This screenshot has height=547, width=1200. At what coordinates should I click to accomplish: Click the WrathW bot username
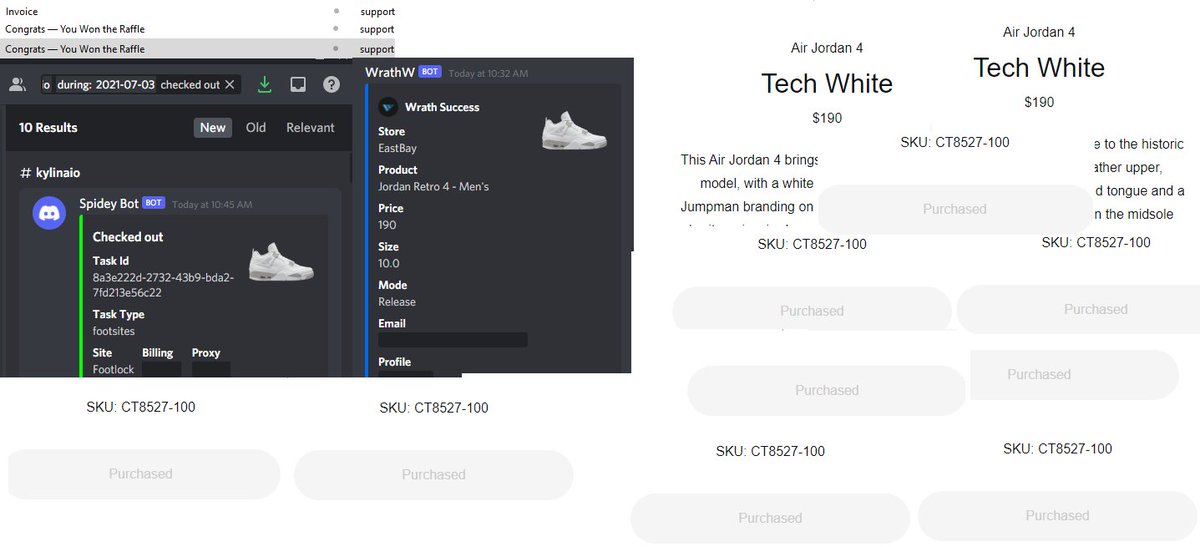click(389, 72)
